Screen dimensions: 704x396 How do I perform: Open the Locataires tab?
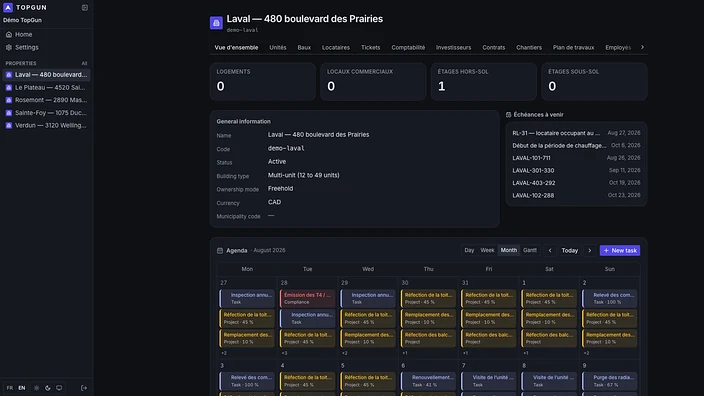pyautogui.click(x=336, y=48)
